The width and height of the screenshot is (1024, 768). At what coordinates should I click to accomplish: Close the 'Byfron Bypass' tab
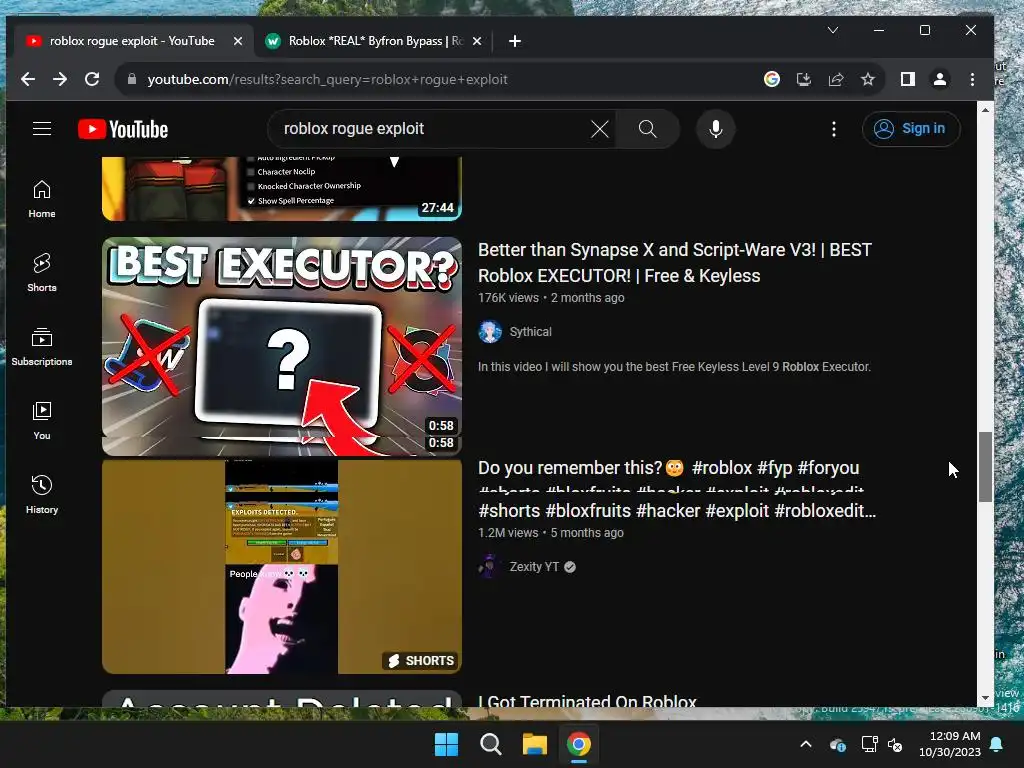pyautogui.click(x=477, y=40)
